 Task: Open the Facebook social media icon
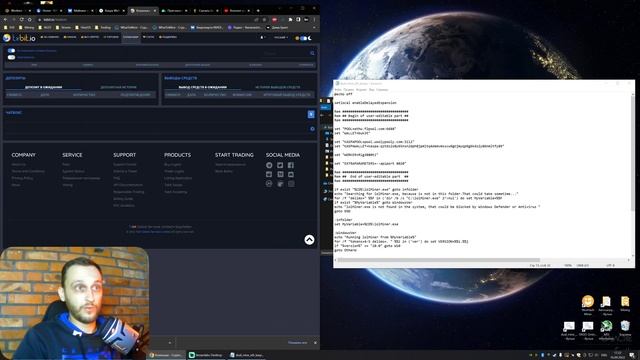coord(291,165)
